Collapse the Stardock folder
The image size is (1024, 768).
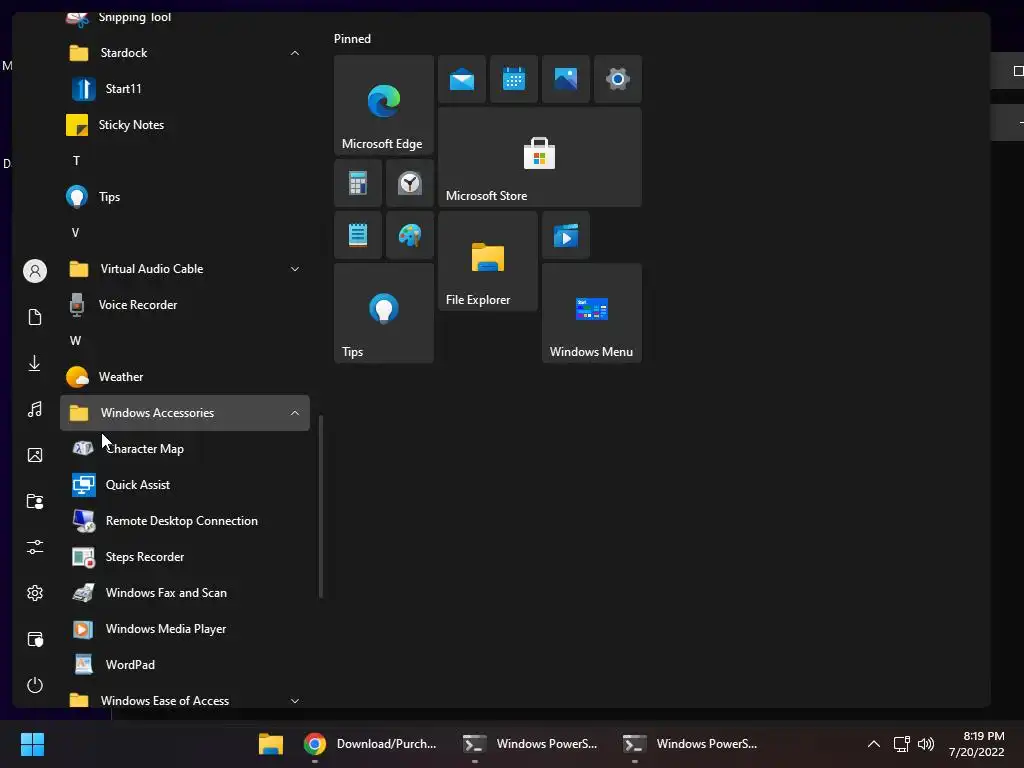tap(295, 53)
